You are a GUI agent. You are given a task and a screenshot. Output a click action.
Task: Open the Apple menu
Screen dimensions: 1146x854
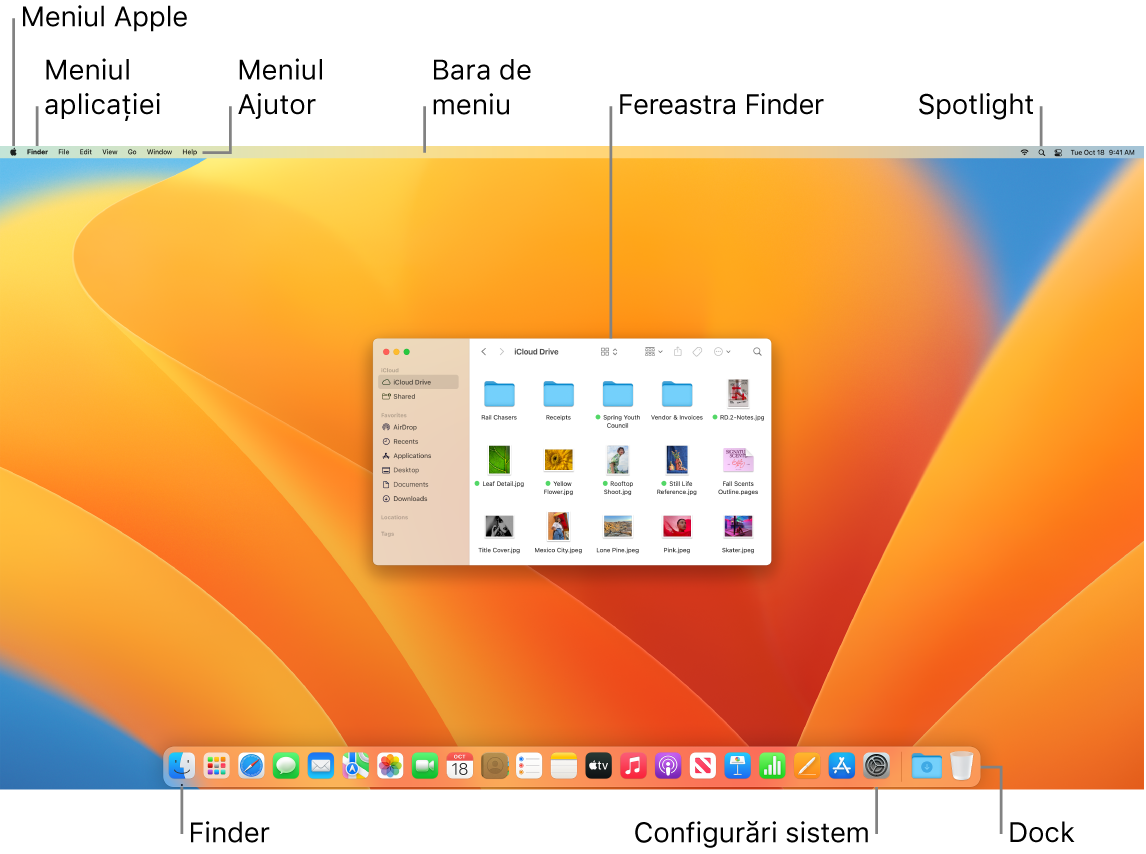(13, 151)
